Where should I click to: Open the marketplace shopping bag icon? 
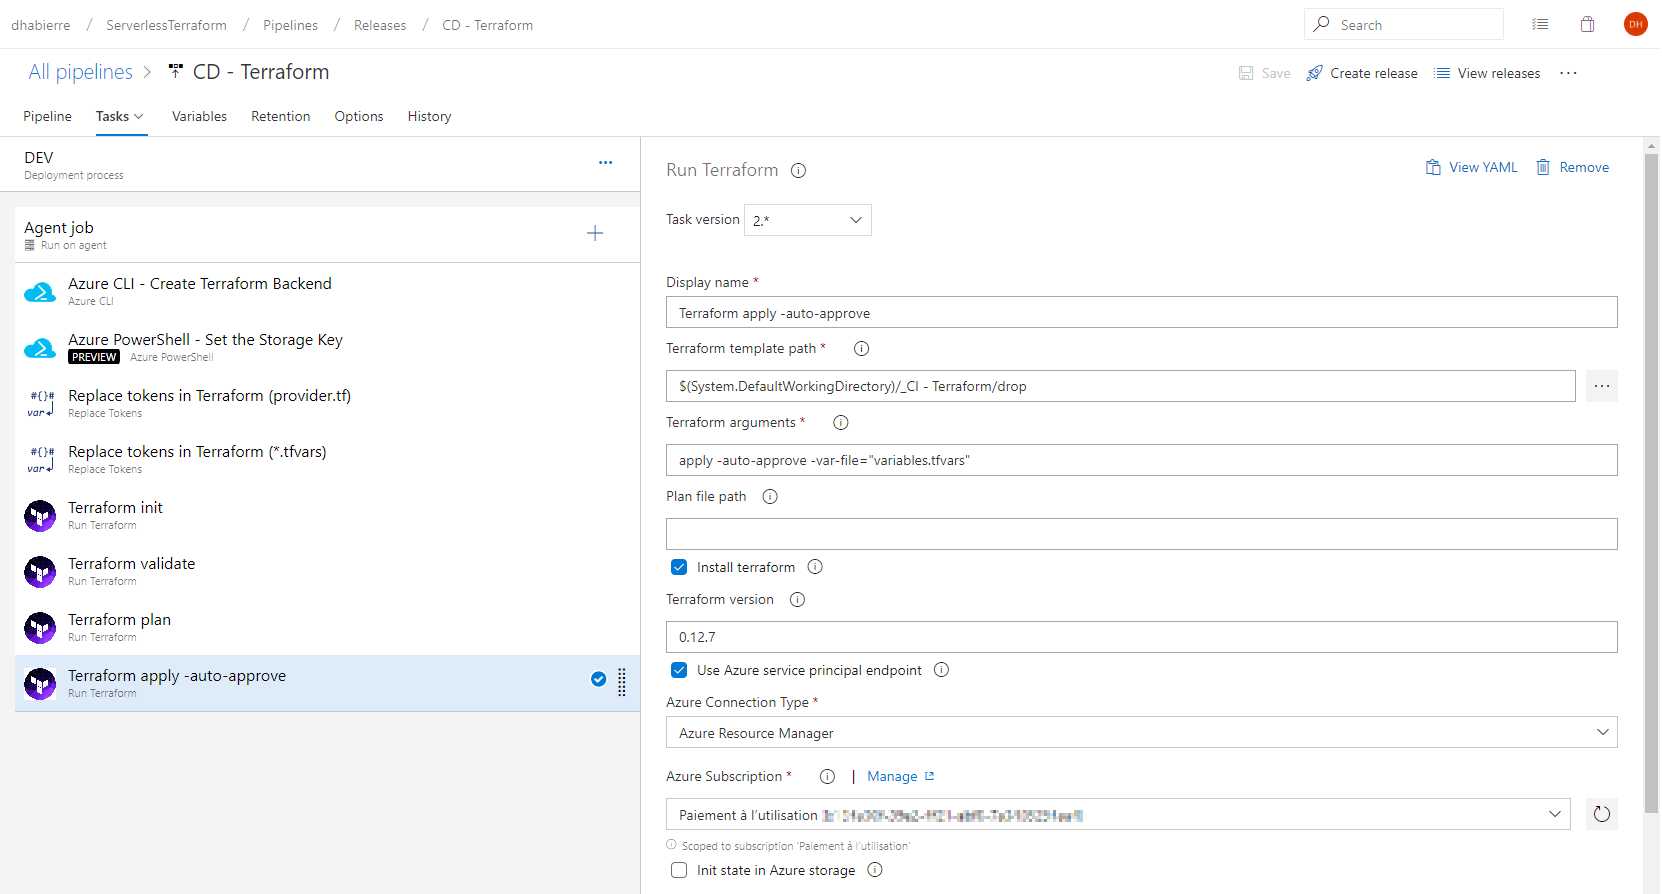[1587, 24]
